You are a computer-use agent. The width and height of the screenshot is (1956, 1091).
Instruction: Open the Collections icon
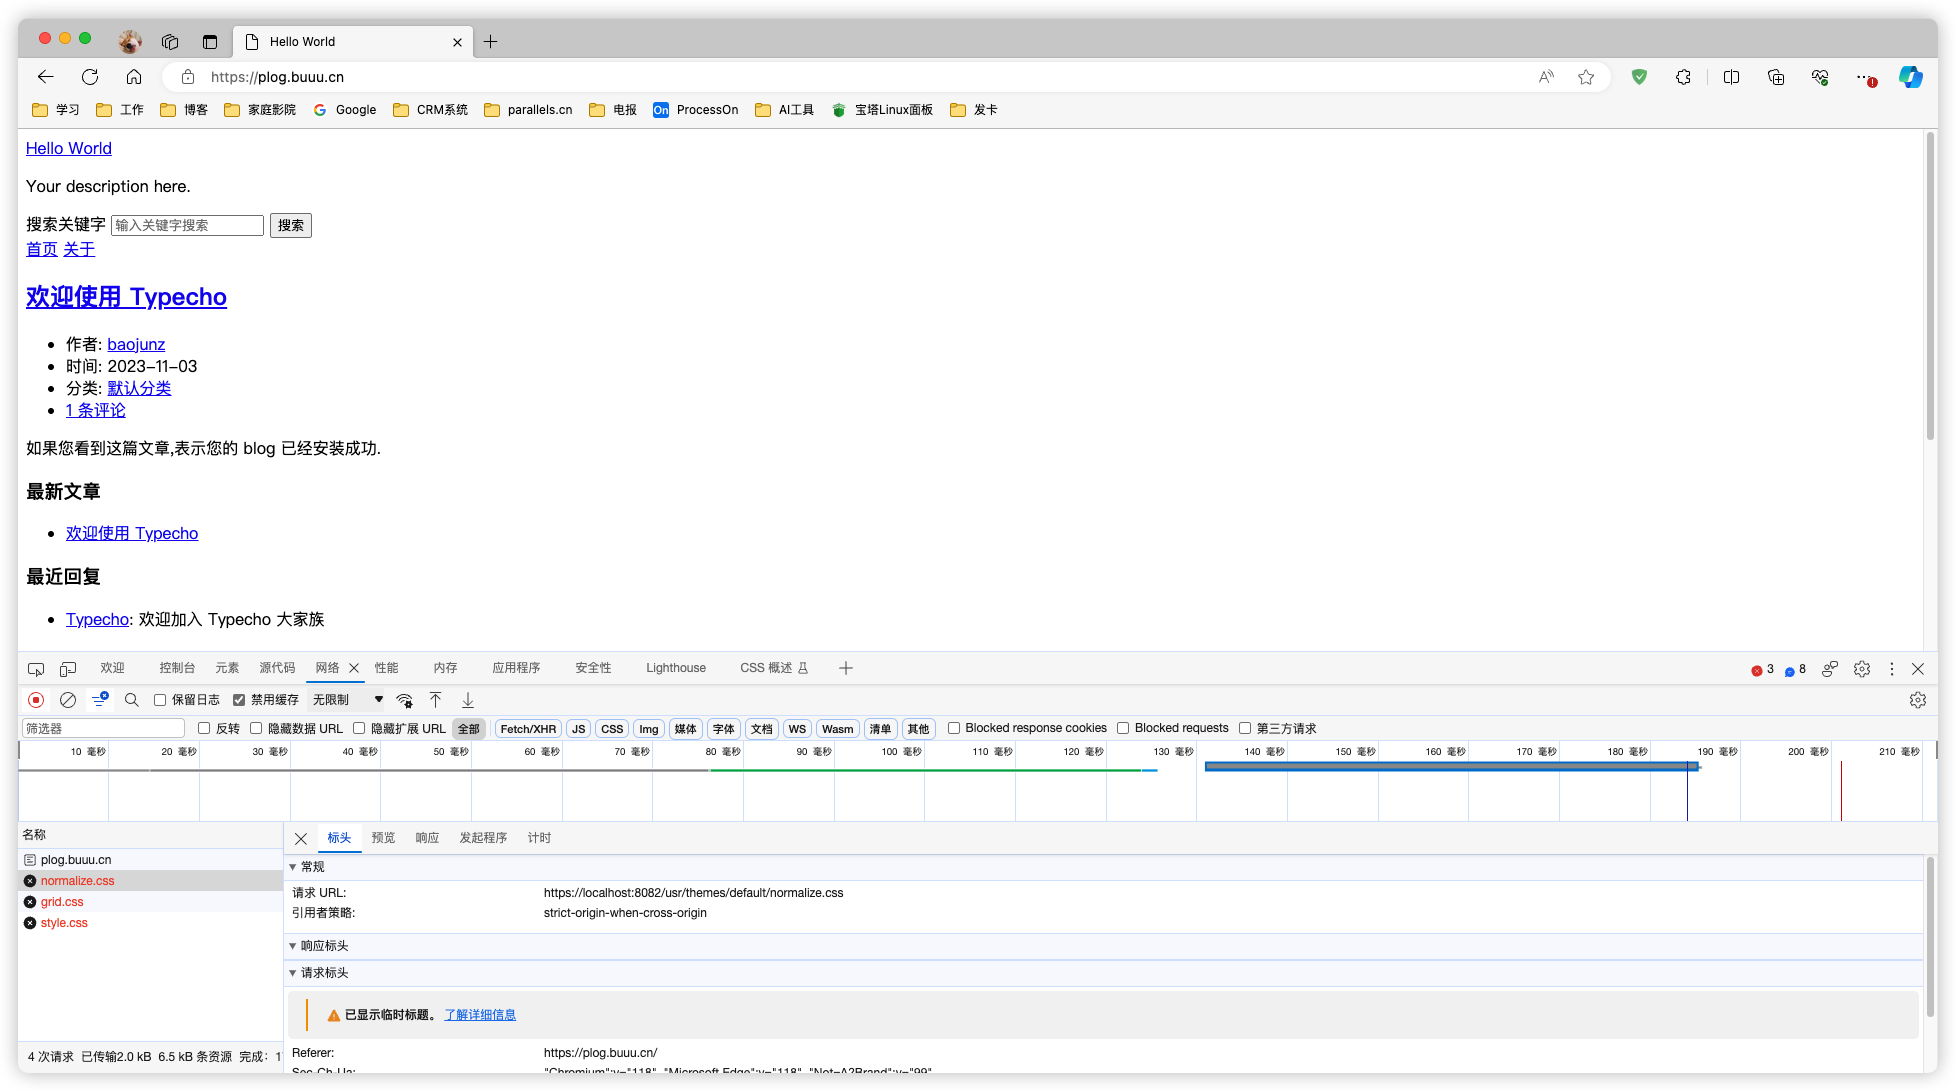[1776, 77]
